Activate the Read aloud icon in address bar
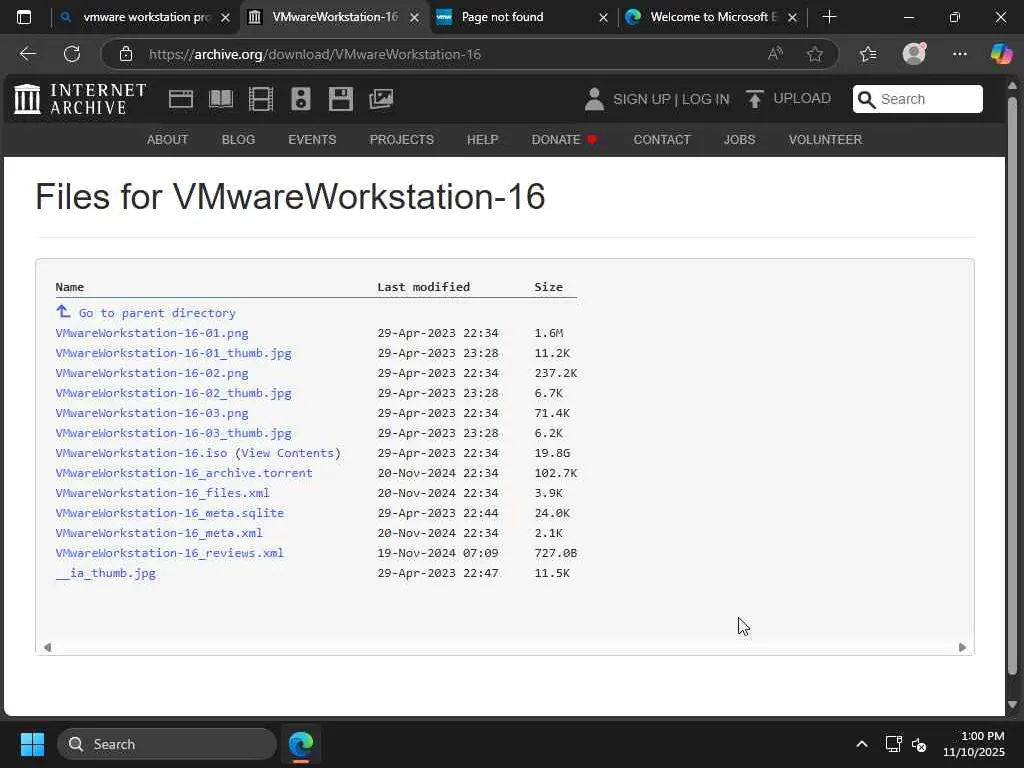 tap(775, 54)
